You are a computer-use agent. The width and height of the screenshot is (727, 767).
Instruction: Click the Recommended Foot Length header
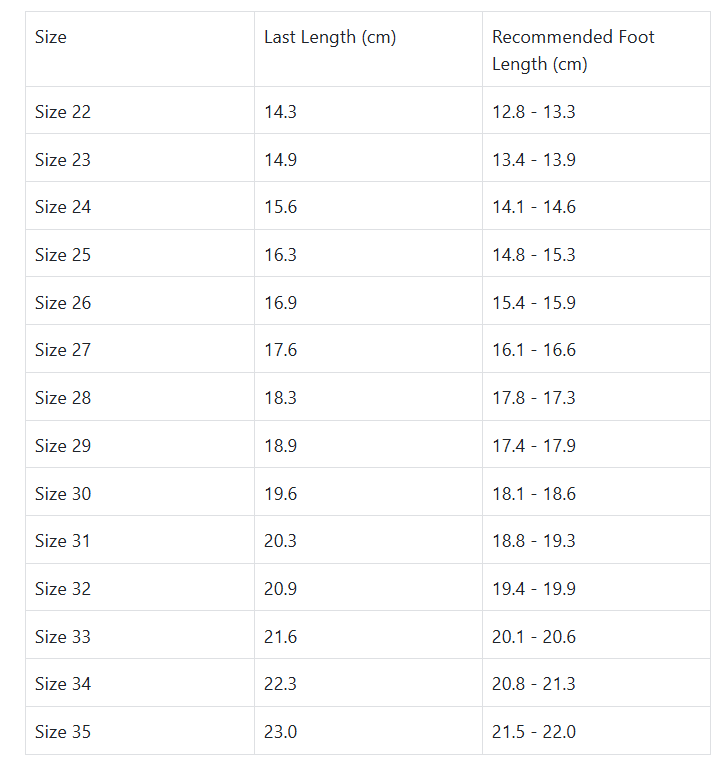[x=573, y=50]
